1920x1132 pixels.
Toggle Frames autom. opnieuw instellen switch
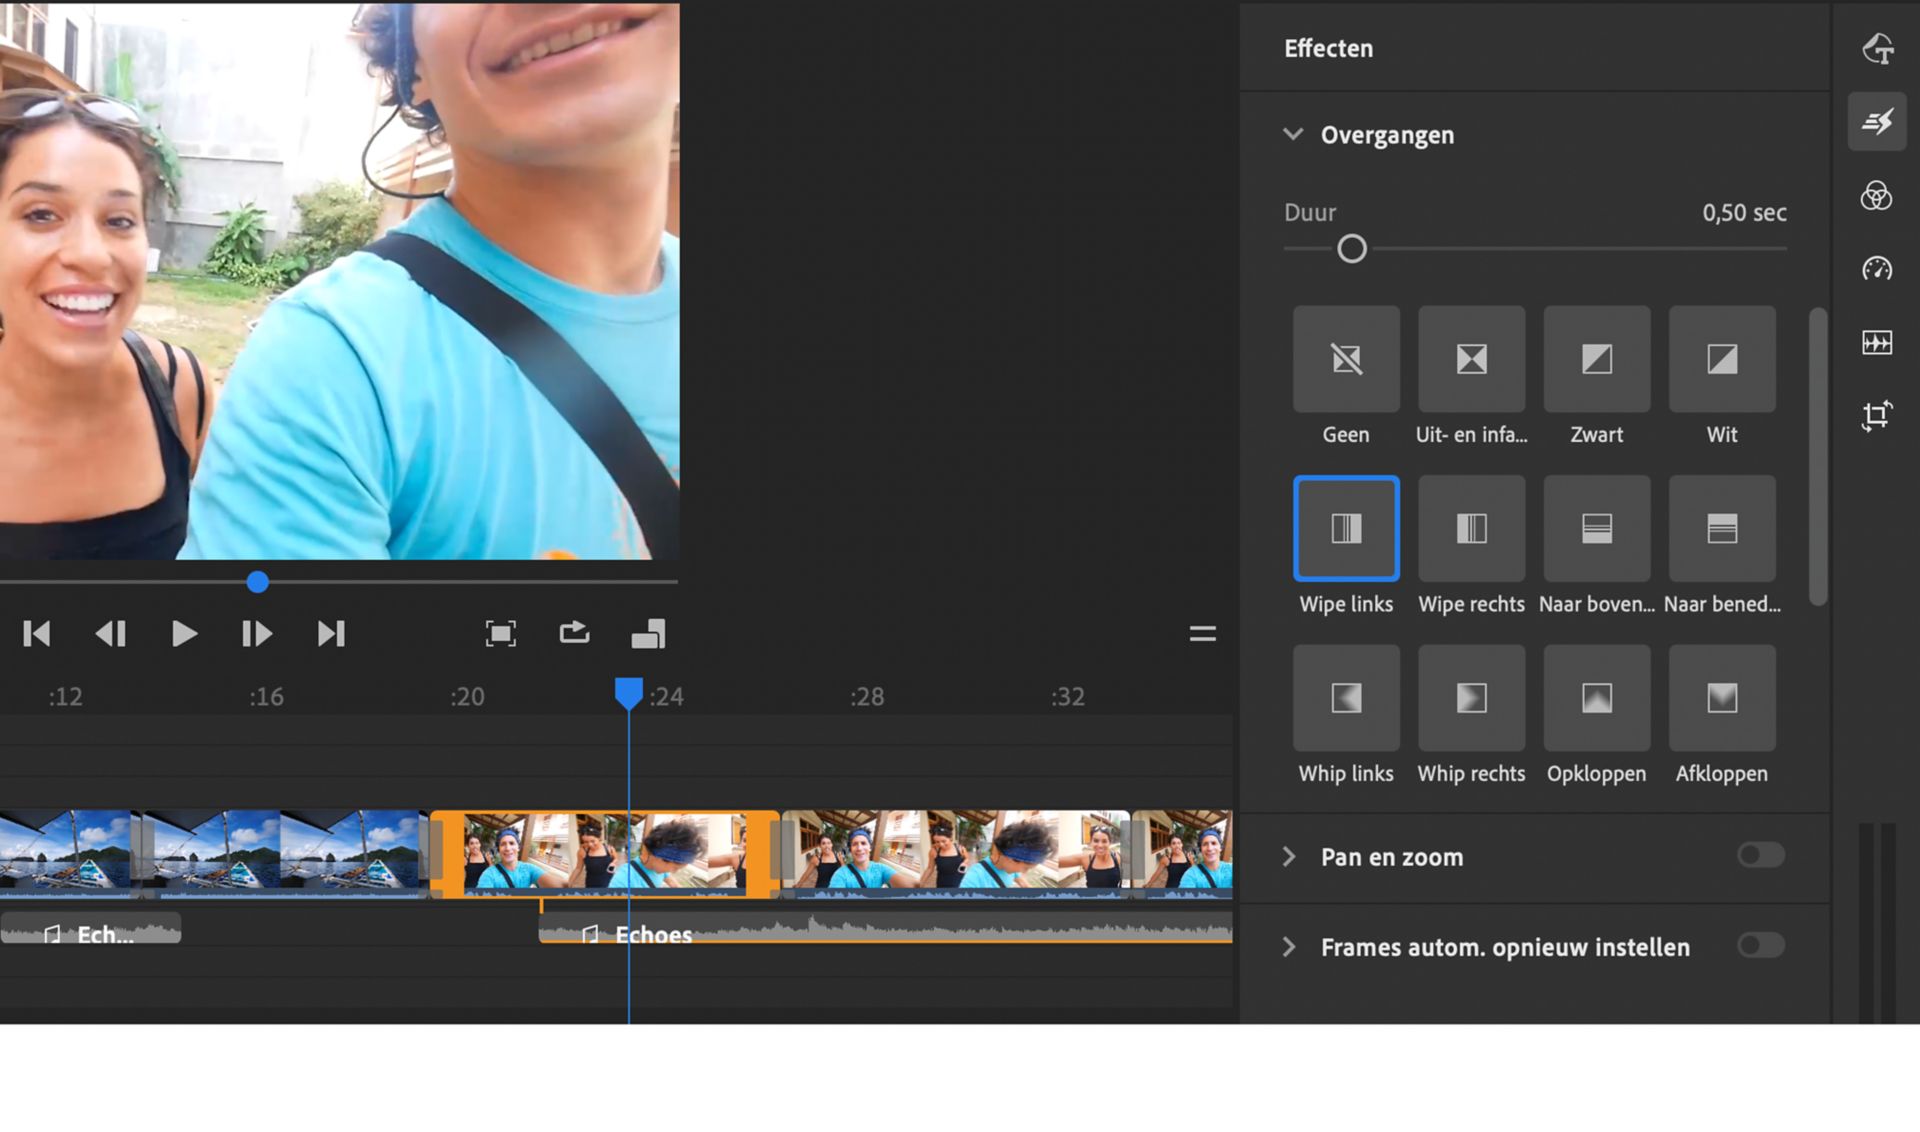pos(1760,945)
